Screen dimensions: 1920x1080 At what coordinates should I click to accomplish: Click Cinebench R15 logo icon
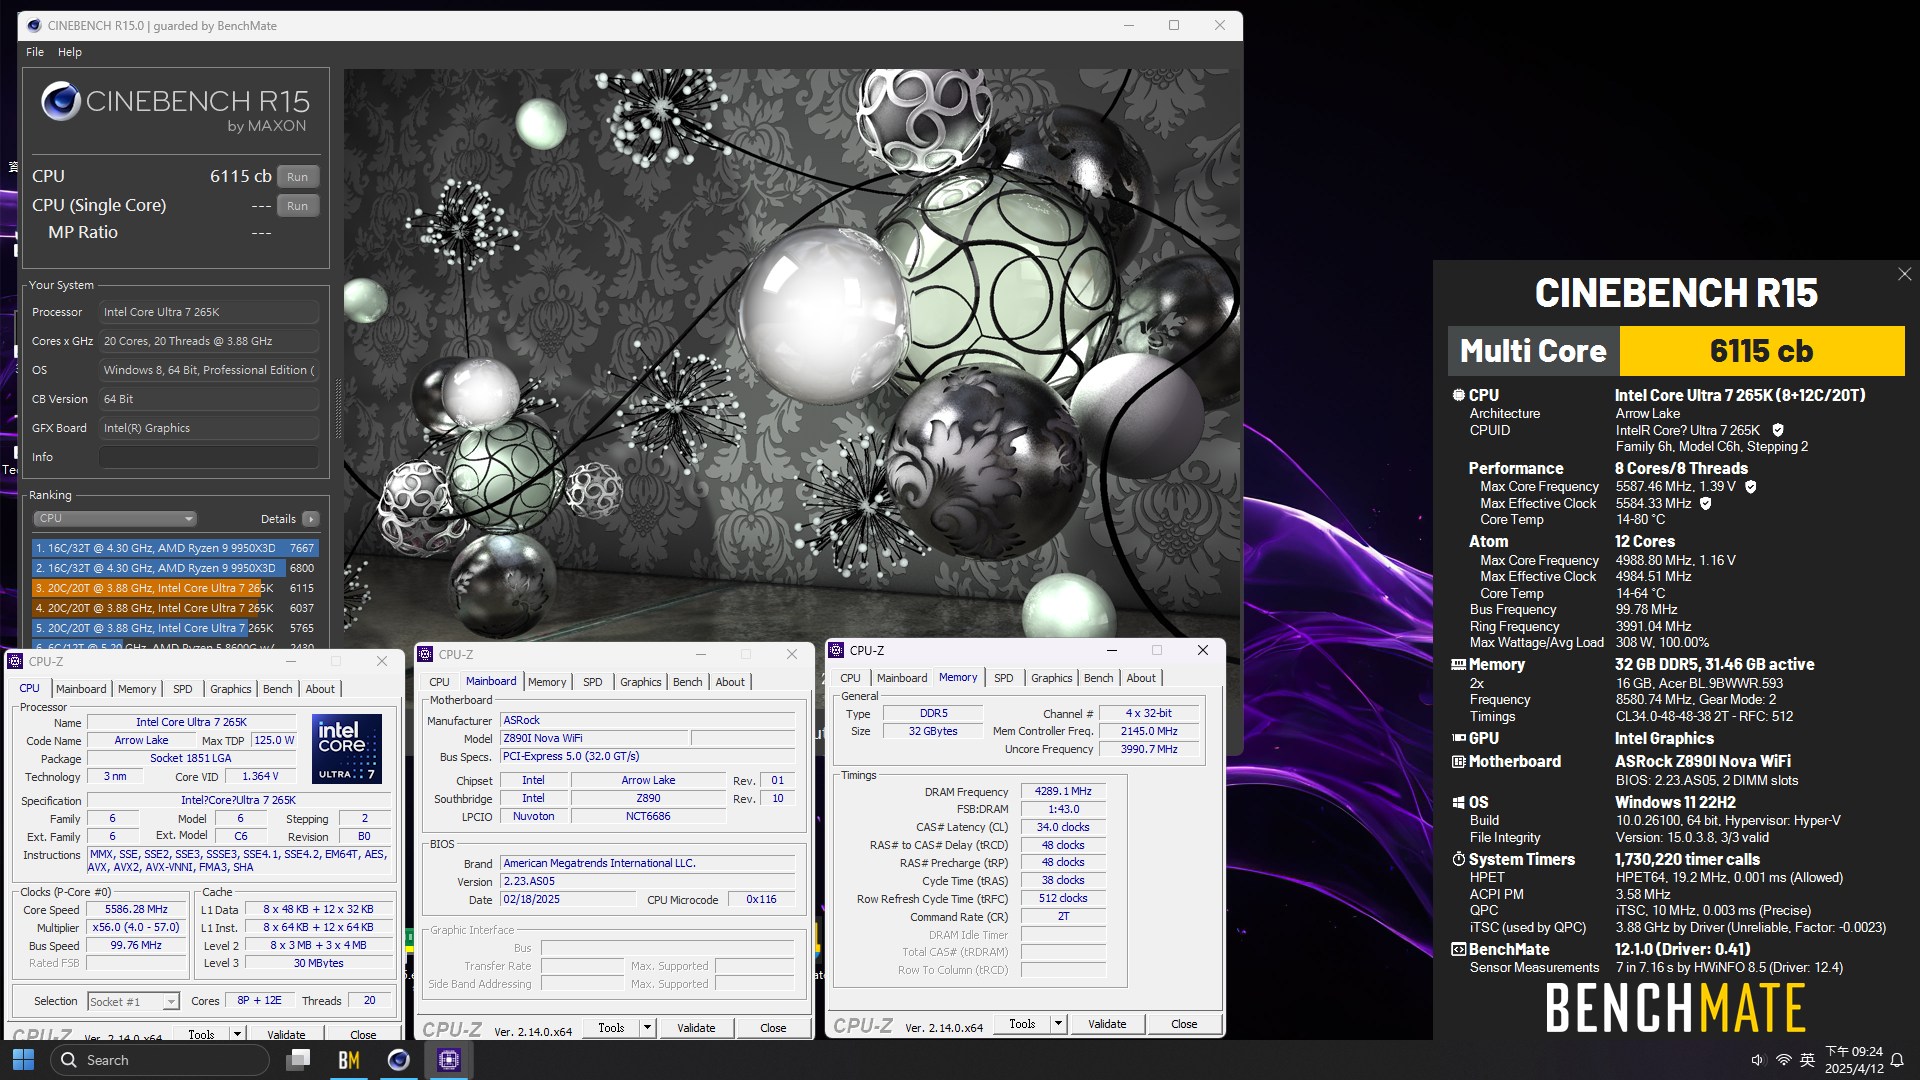(x=60, y=102)
